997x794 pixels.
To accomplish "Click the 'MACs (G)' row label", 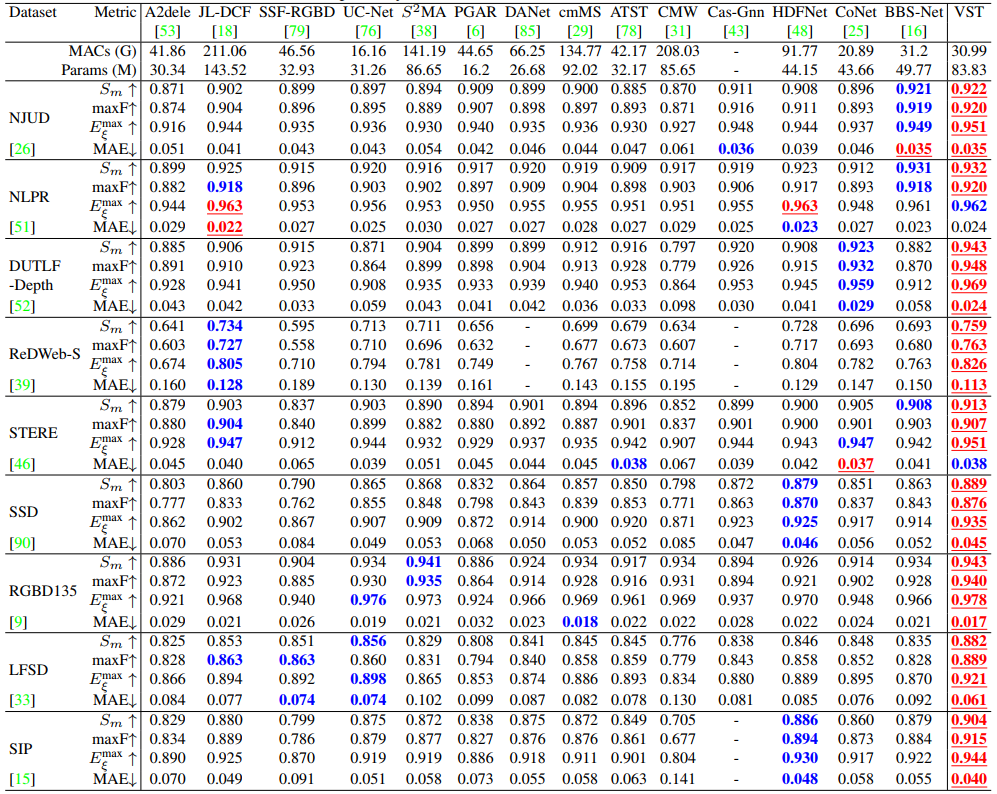I will click(x=102, y=51).
